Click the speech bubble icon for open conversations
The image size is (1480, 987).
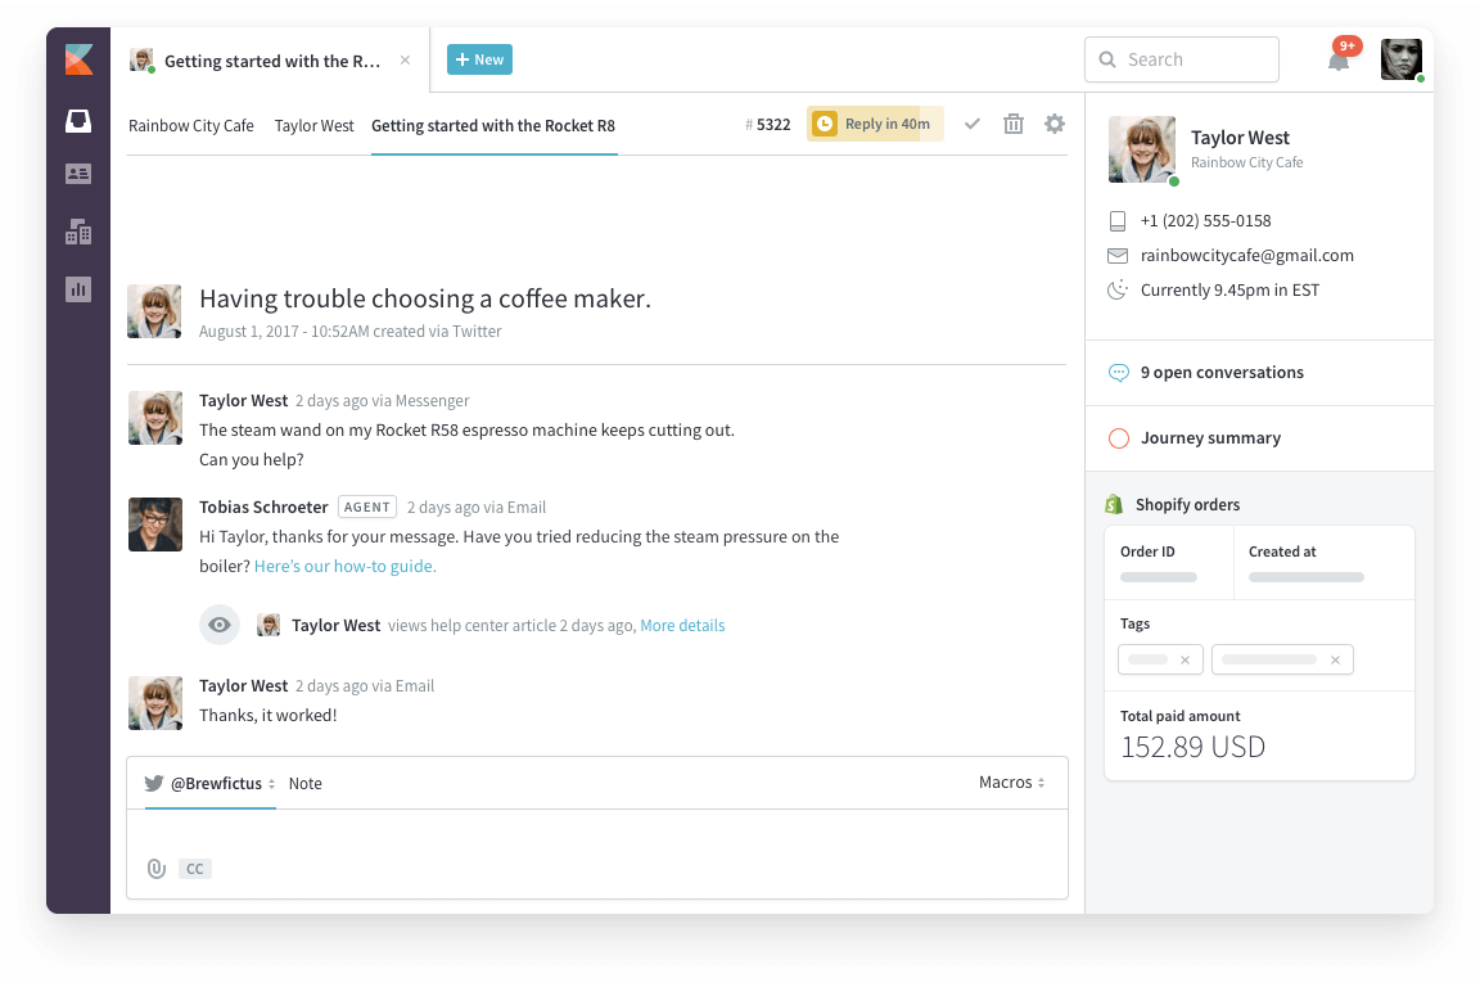click(1119, 373)
